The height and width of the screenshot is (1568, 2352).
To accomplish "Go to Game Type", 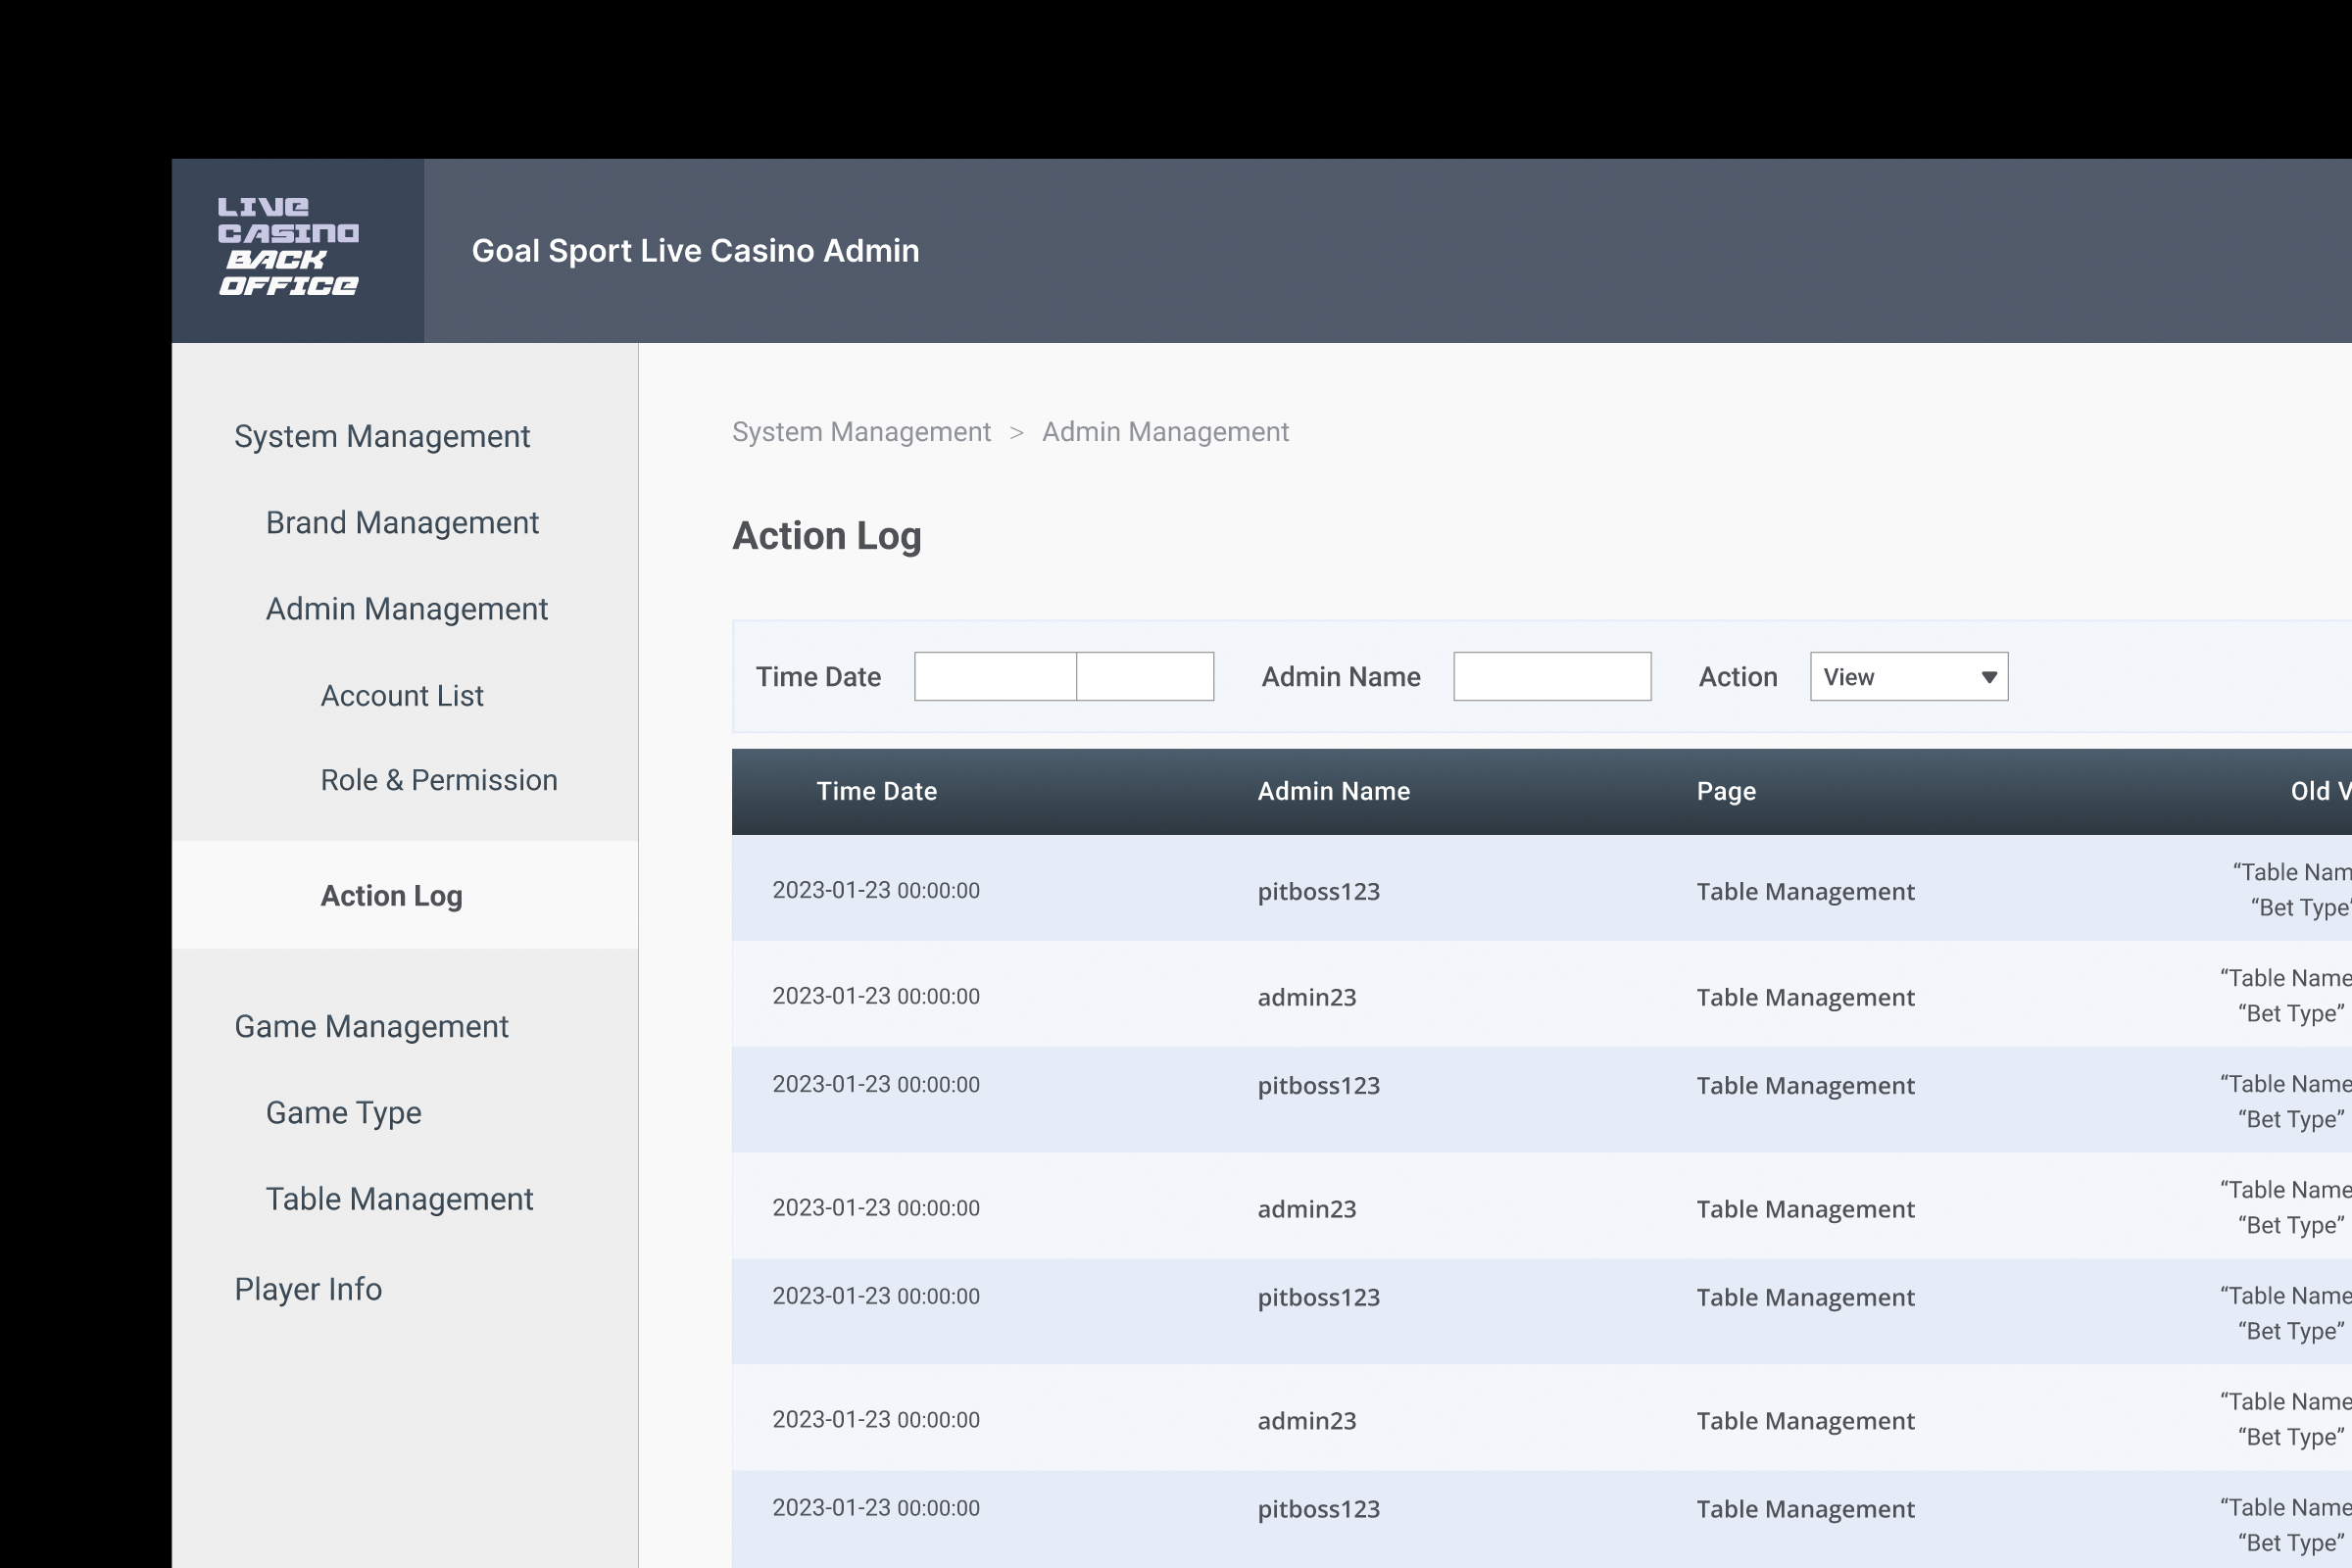I will pos(343,1112).
